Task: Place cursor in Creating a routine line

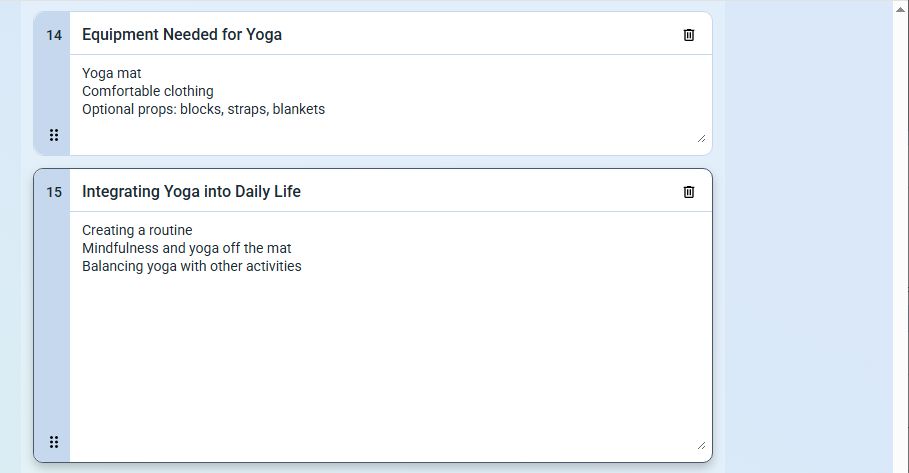Action: coord(137,231)
